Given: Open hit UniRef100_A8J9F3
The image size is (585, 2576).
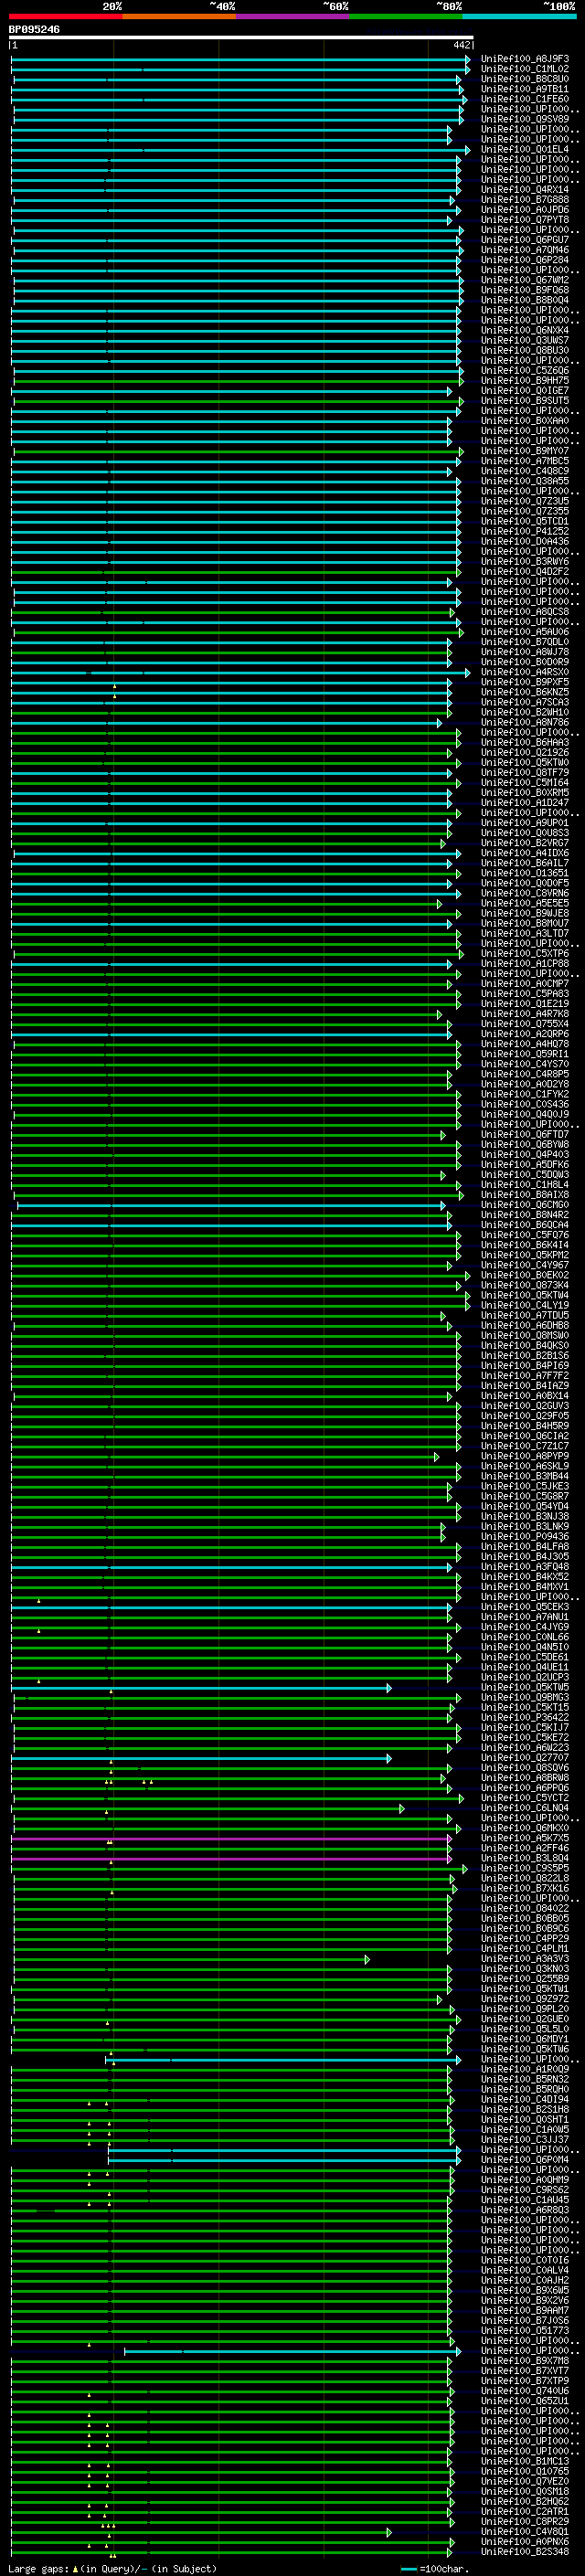Looking at the screenshot, I should 525,59.
